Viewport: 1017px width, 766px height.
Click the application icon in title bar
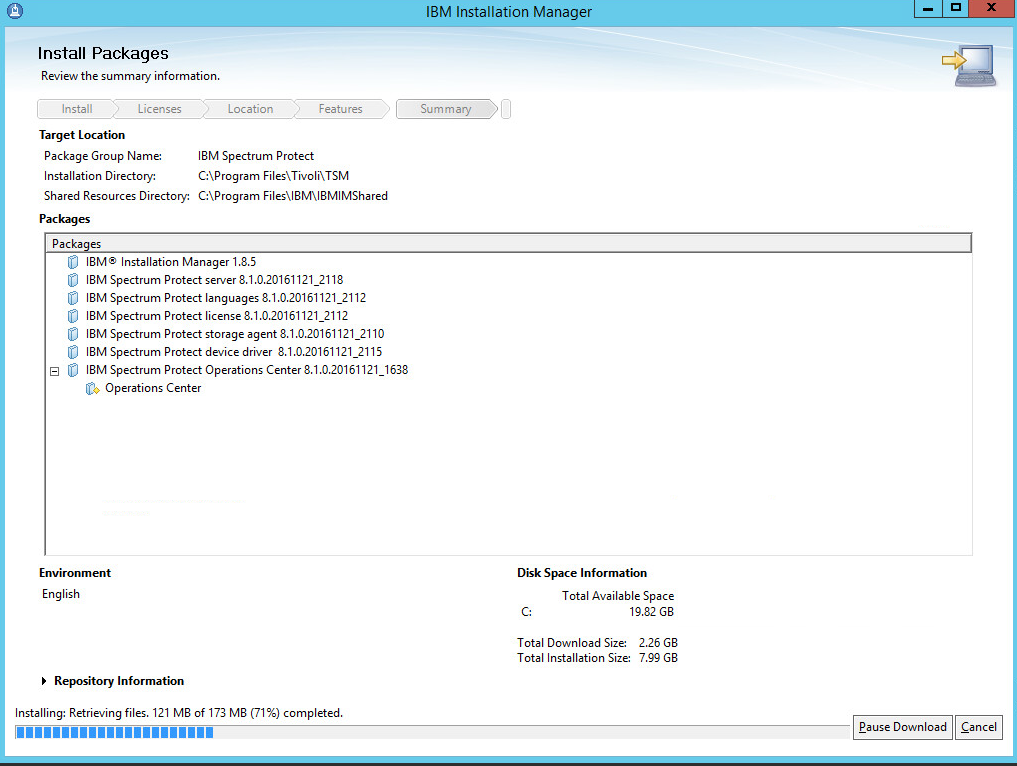14,11
